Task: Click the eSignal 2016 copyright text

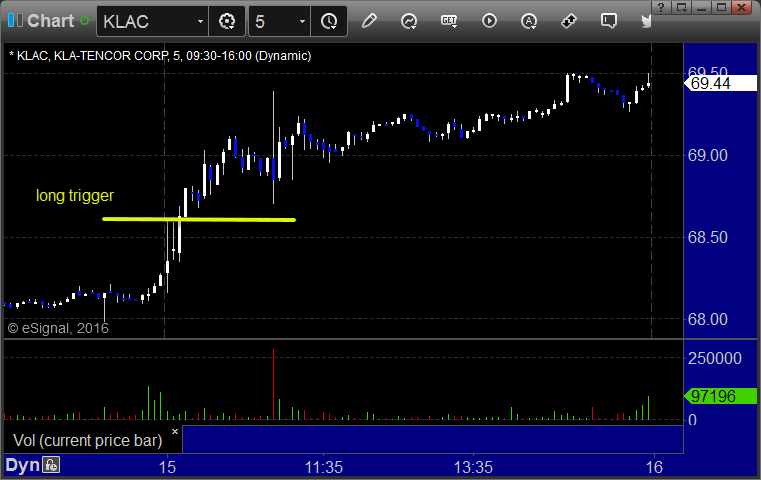Action: (x=58, y=329)
